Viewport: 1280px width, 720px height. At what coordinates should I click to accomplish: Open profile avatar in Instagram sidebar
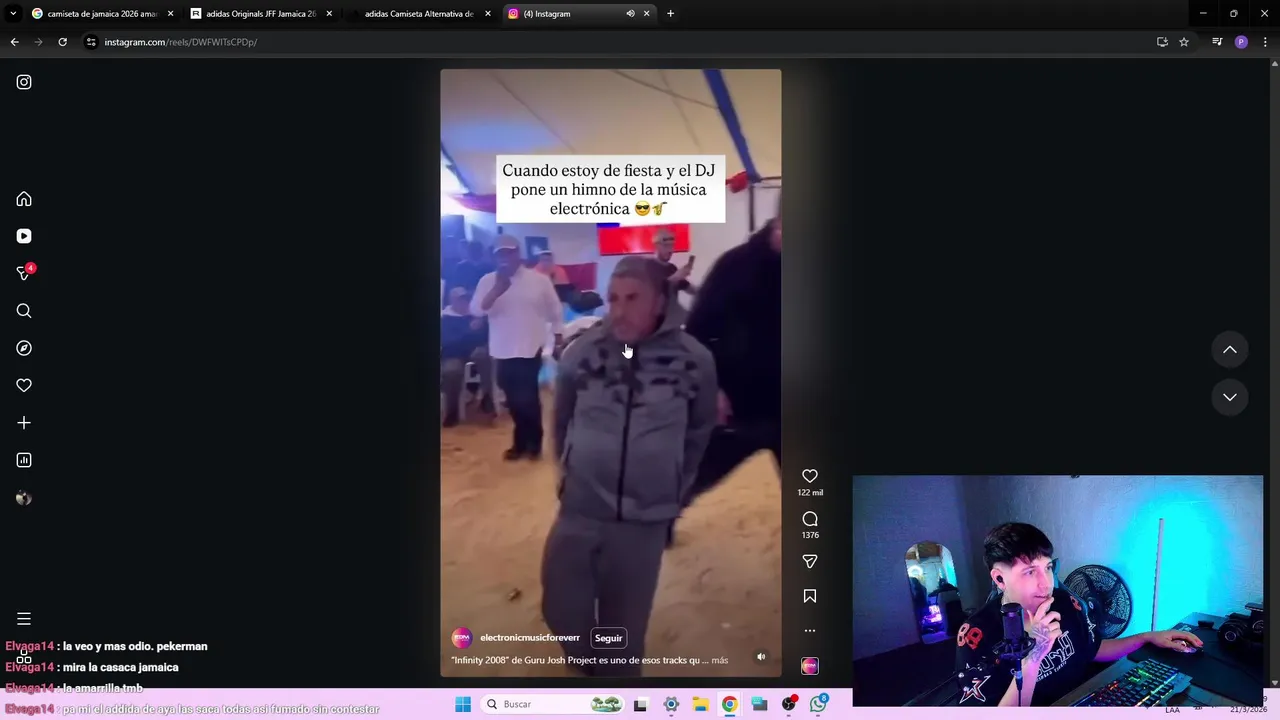click(x=24, y=498)
